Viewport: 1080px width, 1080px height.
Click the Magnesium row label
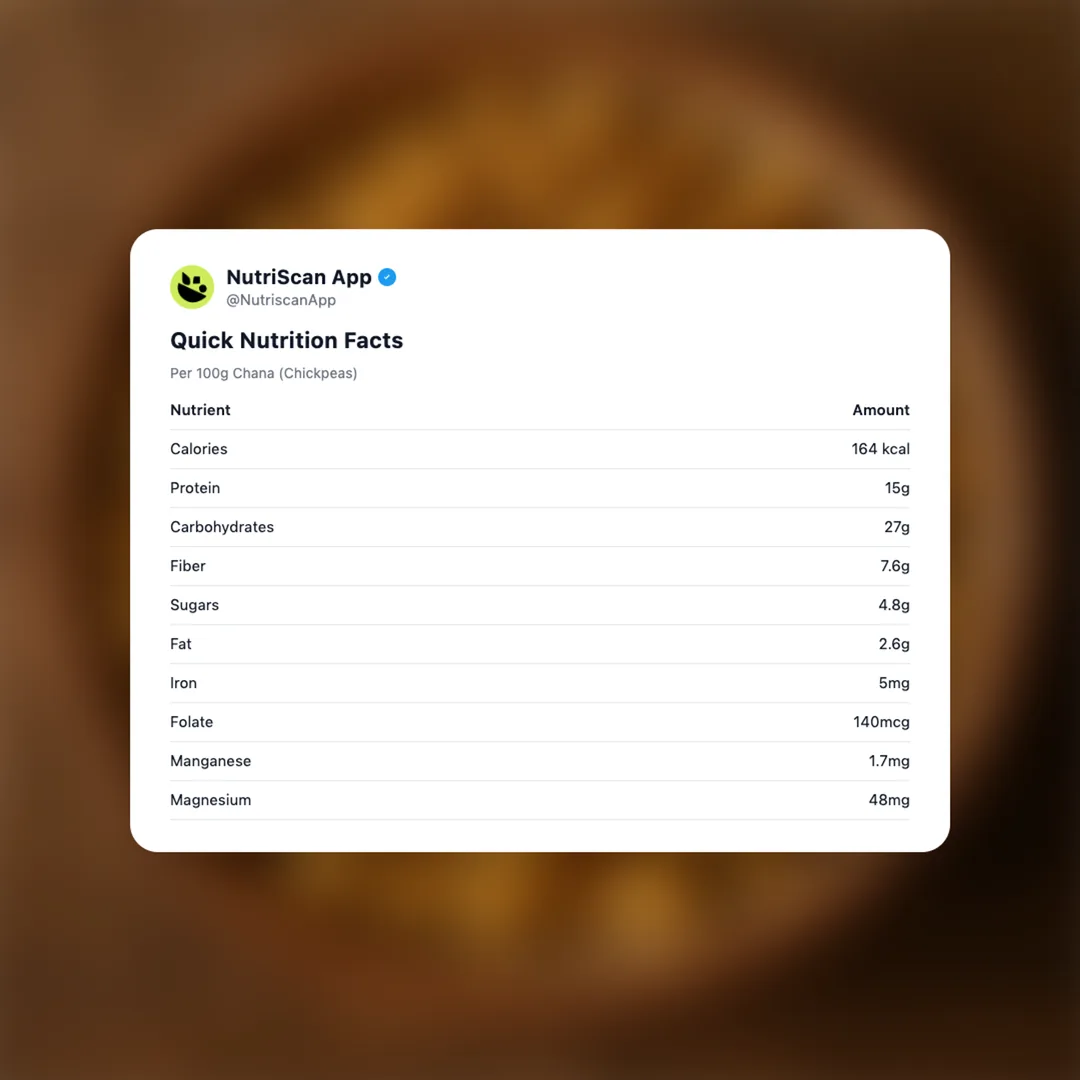211,800
